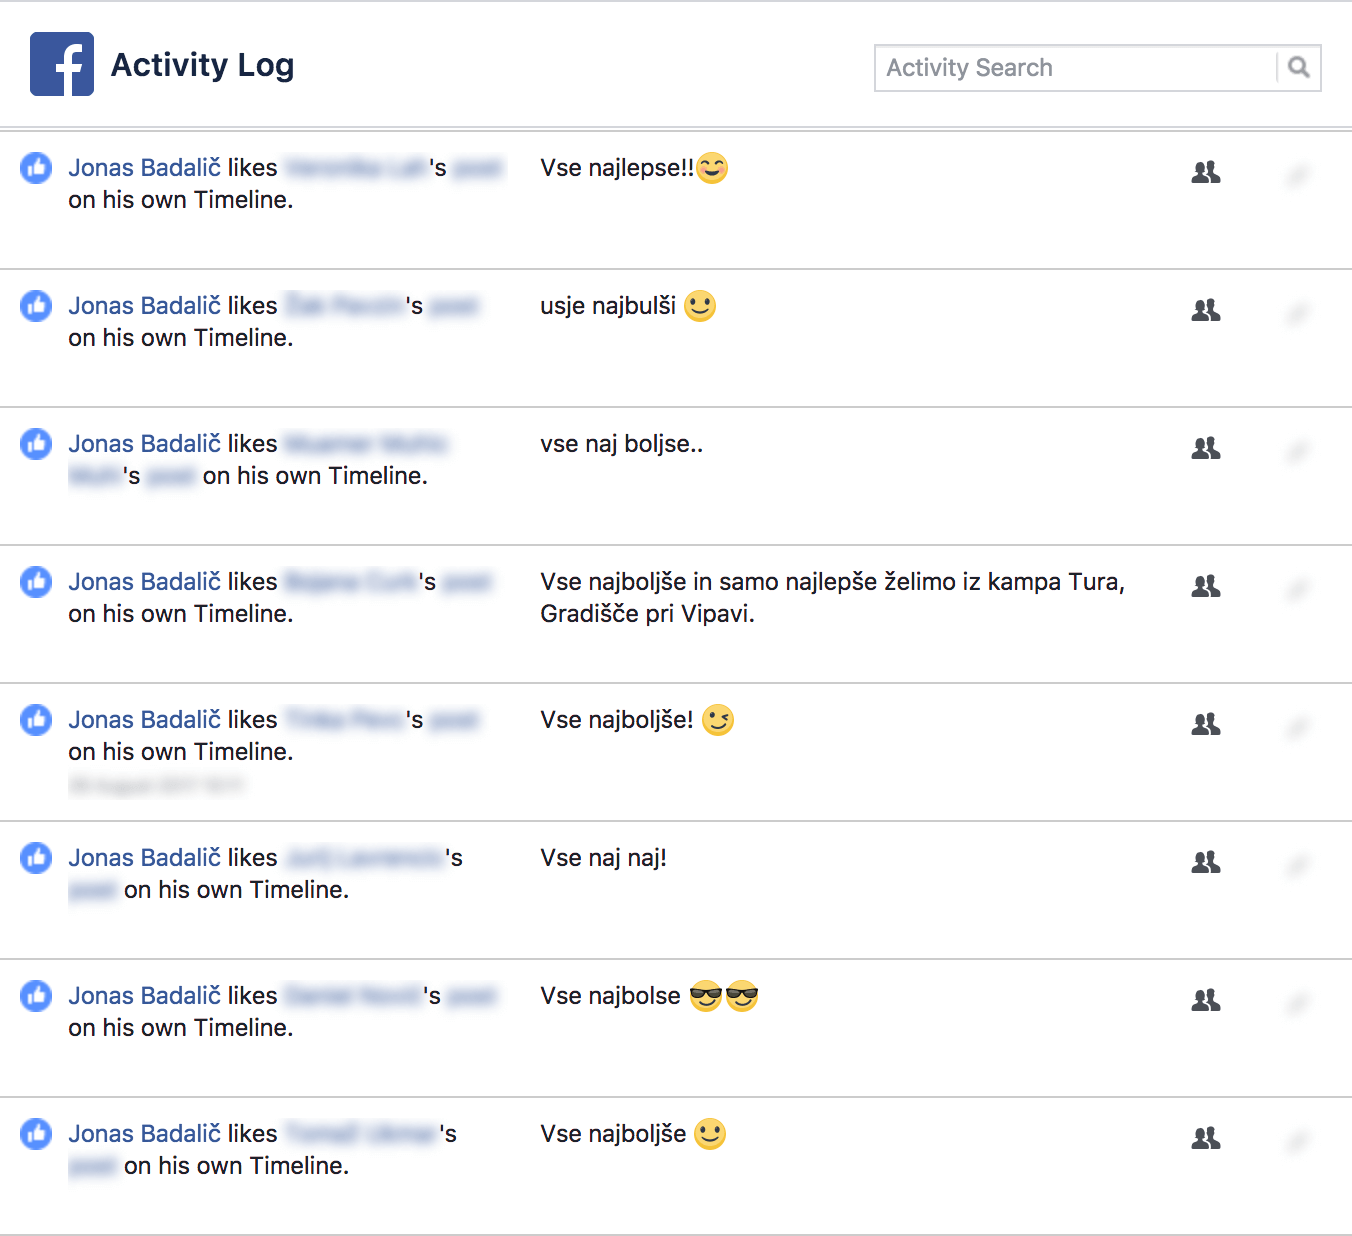Click the 'Vse najlepse!!' post text

617,168
